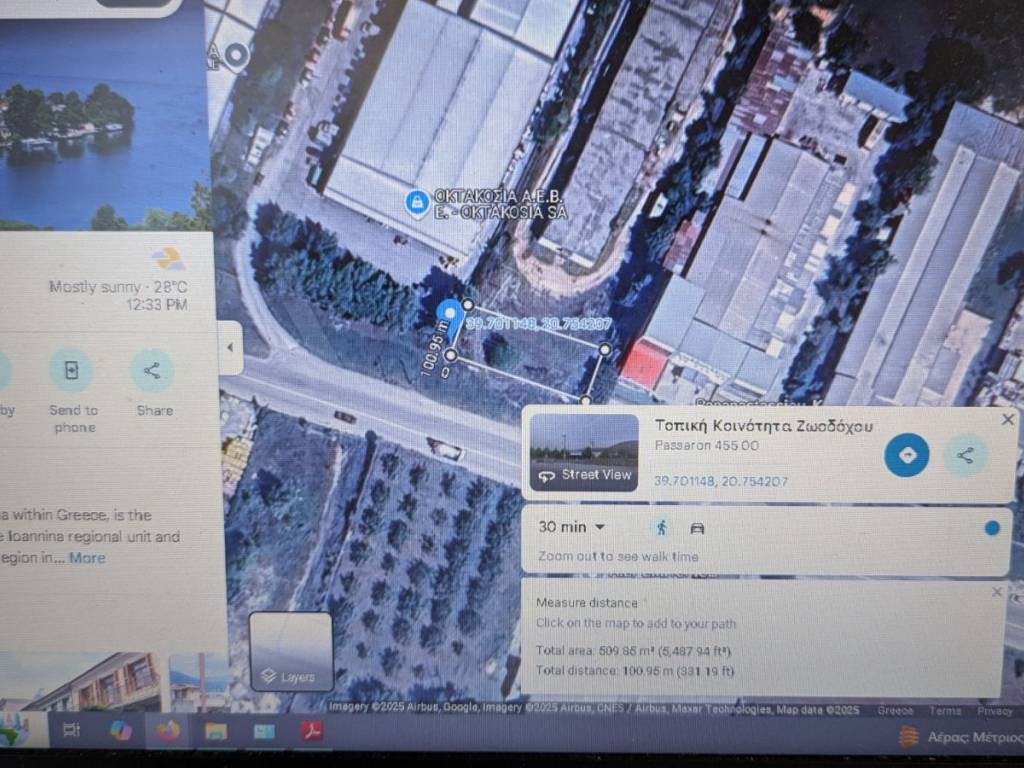Share the location from the info card
The height and width of the screenshot is (768, 1024).
(x=965, y=456)
